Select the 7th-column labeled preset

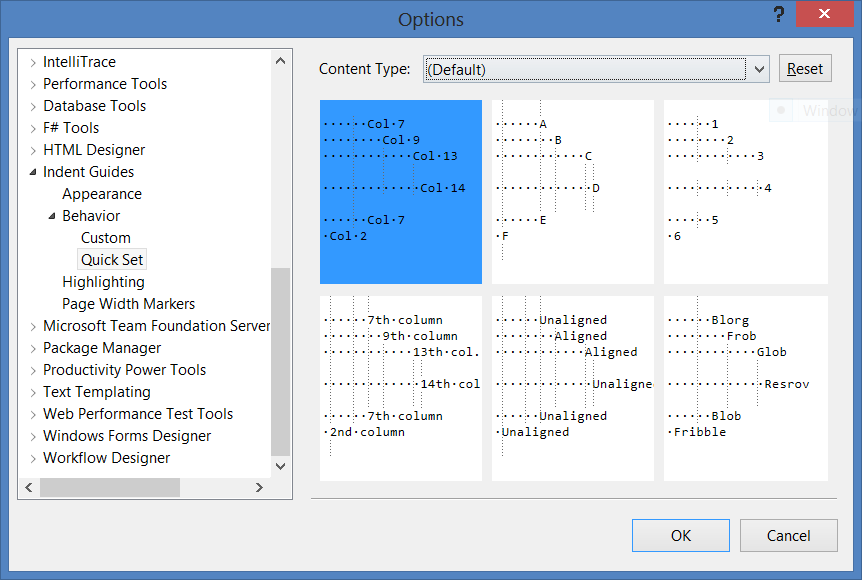click(400, 387)
